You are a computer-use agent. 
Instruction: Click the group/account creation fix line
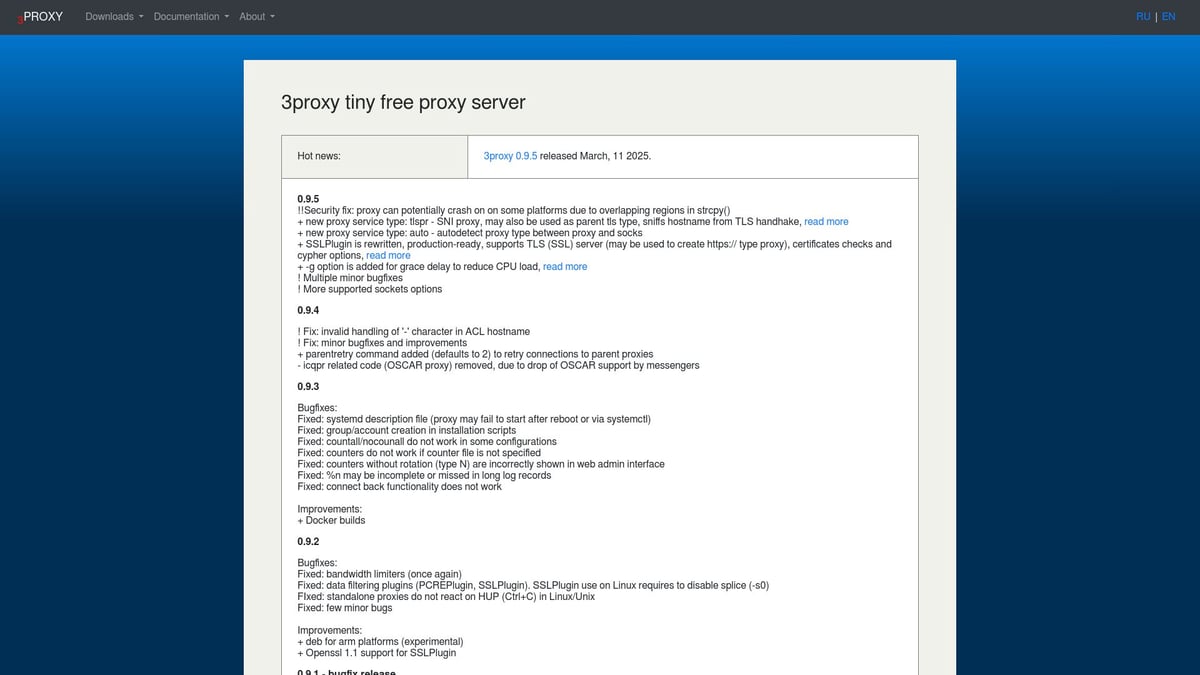click(x=407, y=431)
